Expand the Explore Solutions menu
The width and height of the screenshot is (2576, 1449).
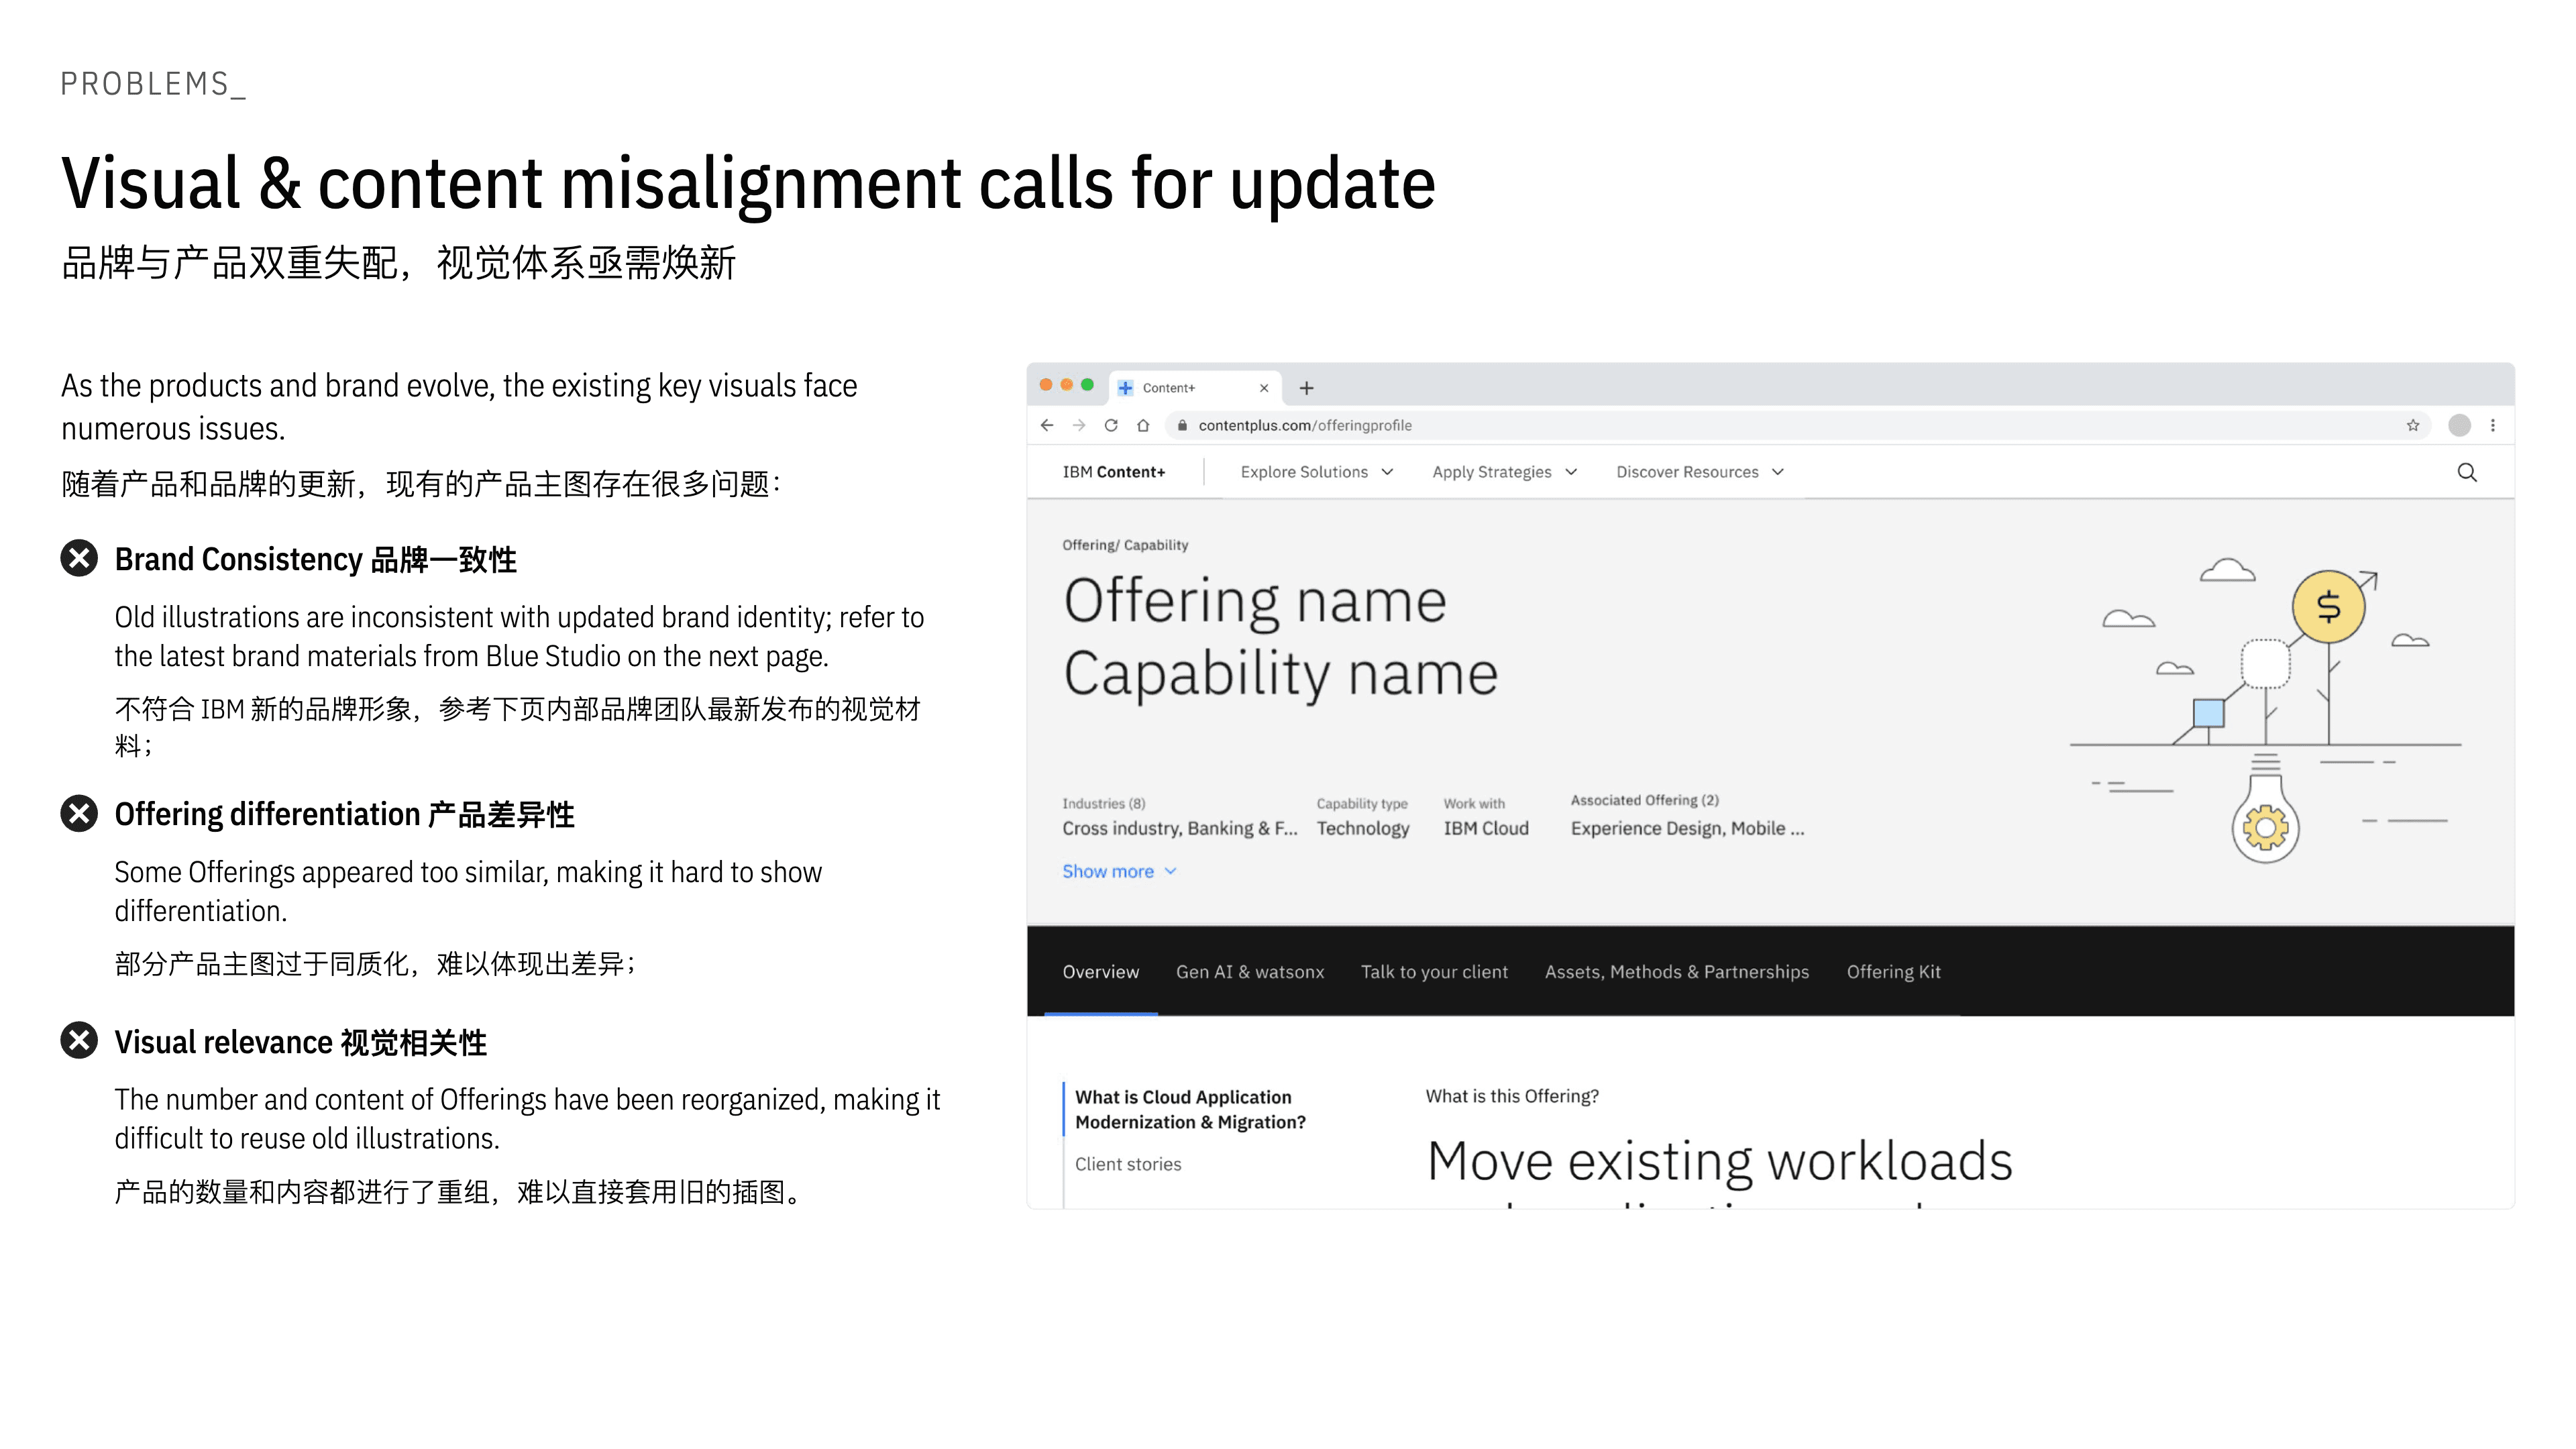pyautogui.click(x=1316, y=472)
